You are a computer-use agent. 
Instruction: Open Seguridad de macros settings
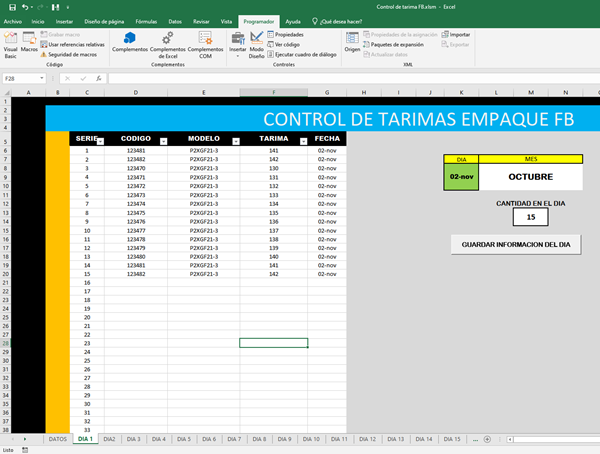point(68,54)
